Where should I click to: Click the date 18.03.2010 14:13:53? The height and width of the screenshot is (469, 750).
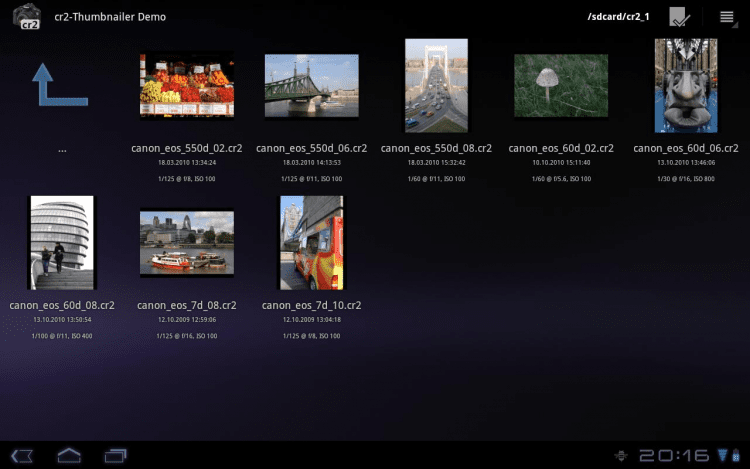pos(311,163)
